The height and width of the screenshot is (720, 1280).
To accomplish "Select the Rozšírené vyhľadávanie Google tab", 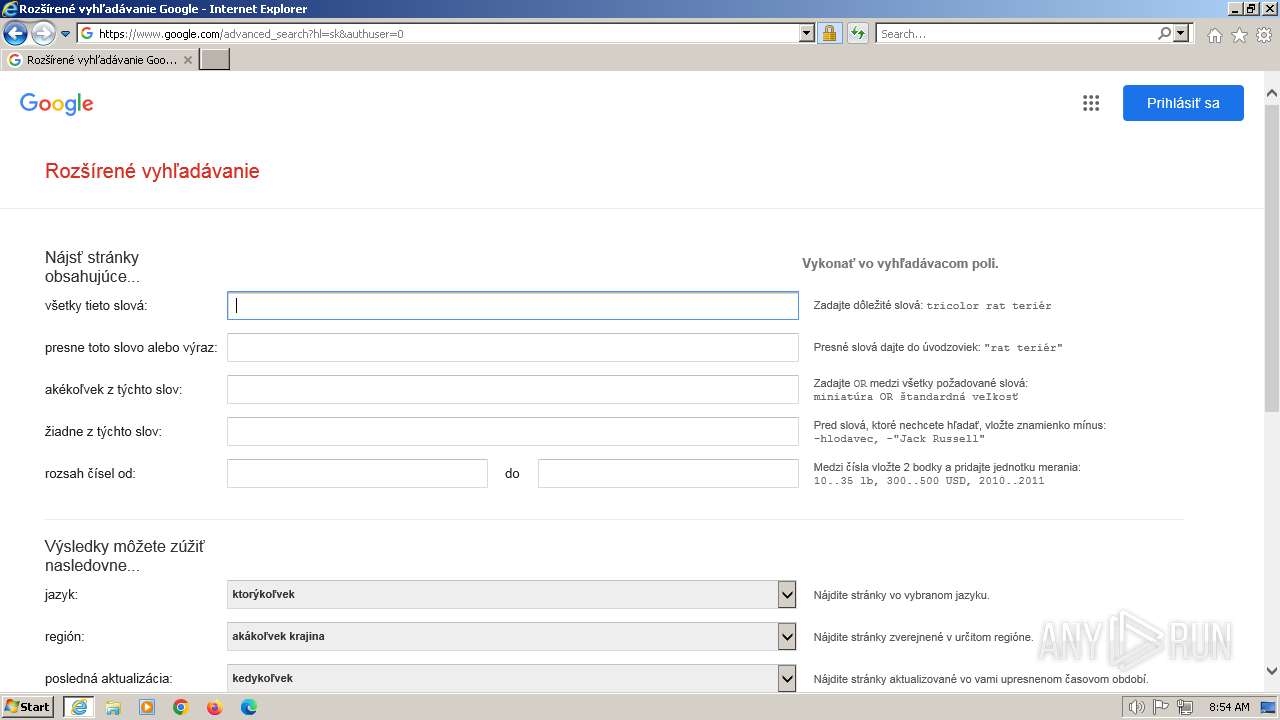I will coord(100,60).
